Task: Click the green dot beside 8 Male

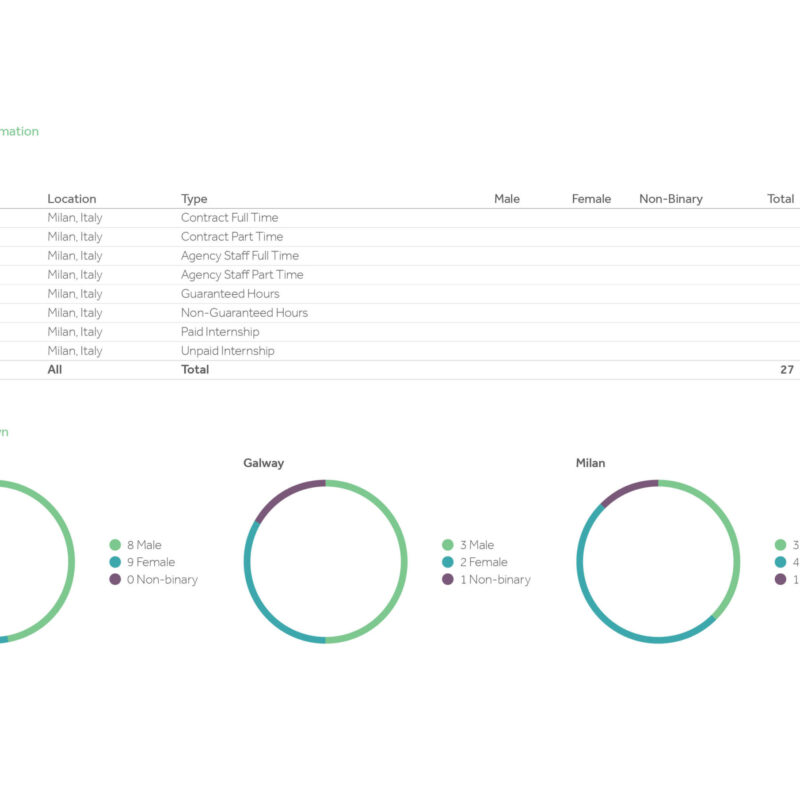Action: pos(115,545)
